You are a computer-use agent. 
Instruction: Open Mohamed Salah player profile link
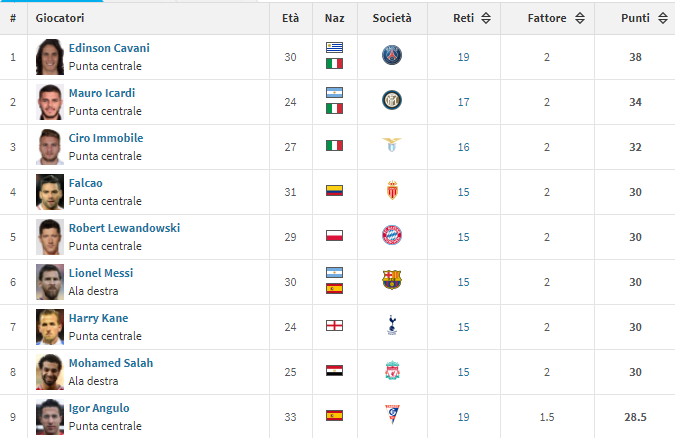coord(111,363)
